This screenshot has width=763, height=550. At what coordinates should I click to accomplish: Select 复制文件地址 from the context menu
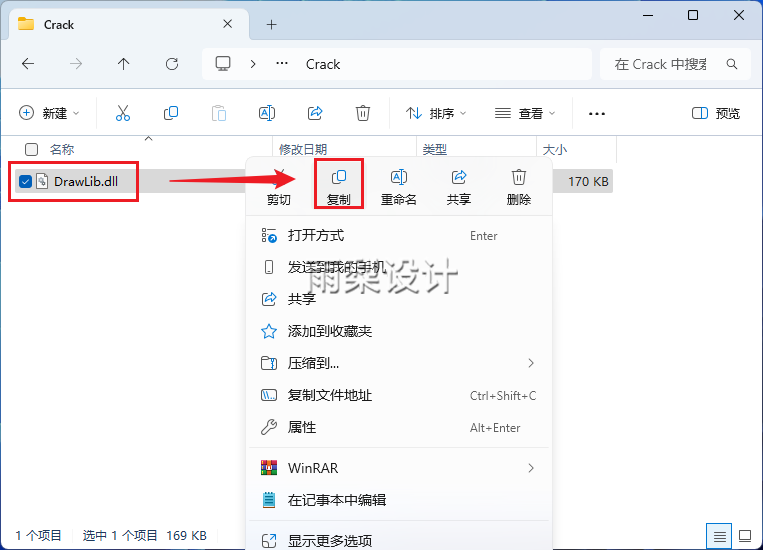[x=399, y=395]
